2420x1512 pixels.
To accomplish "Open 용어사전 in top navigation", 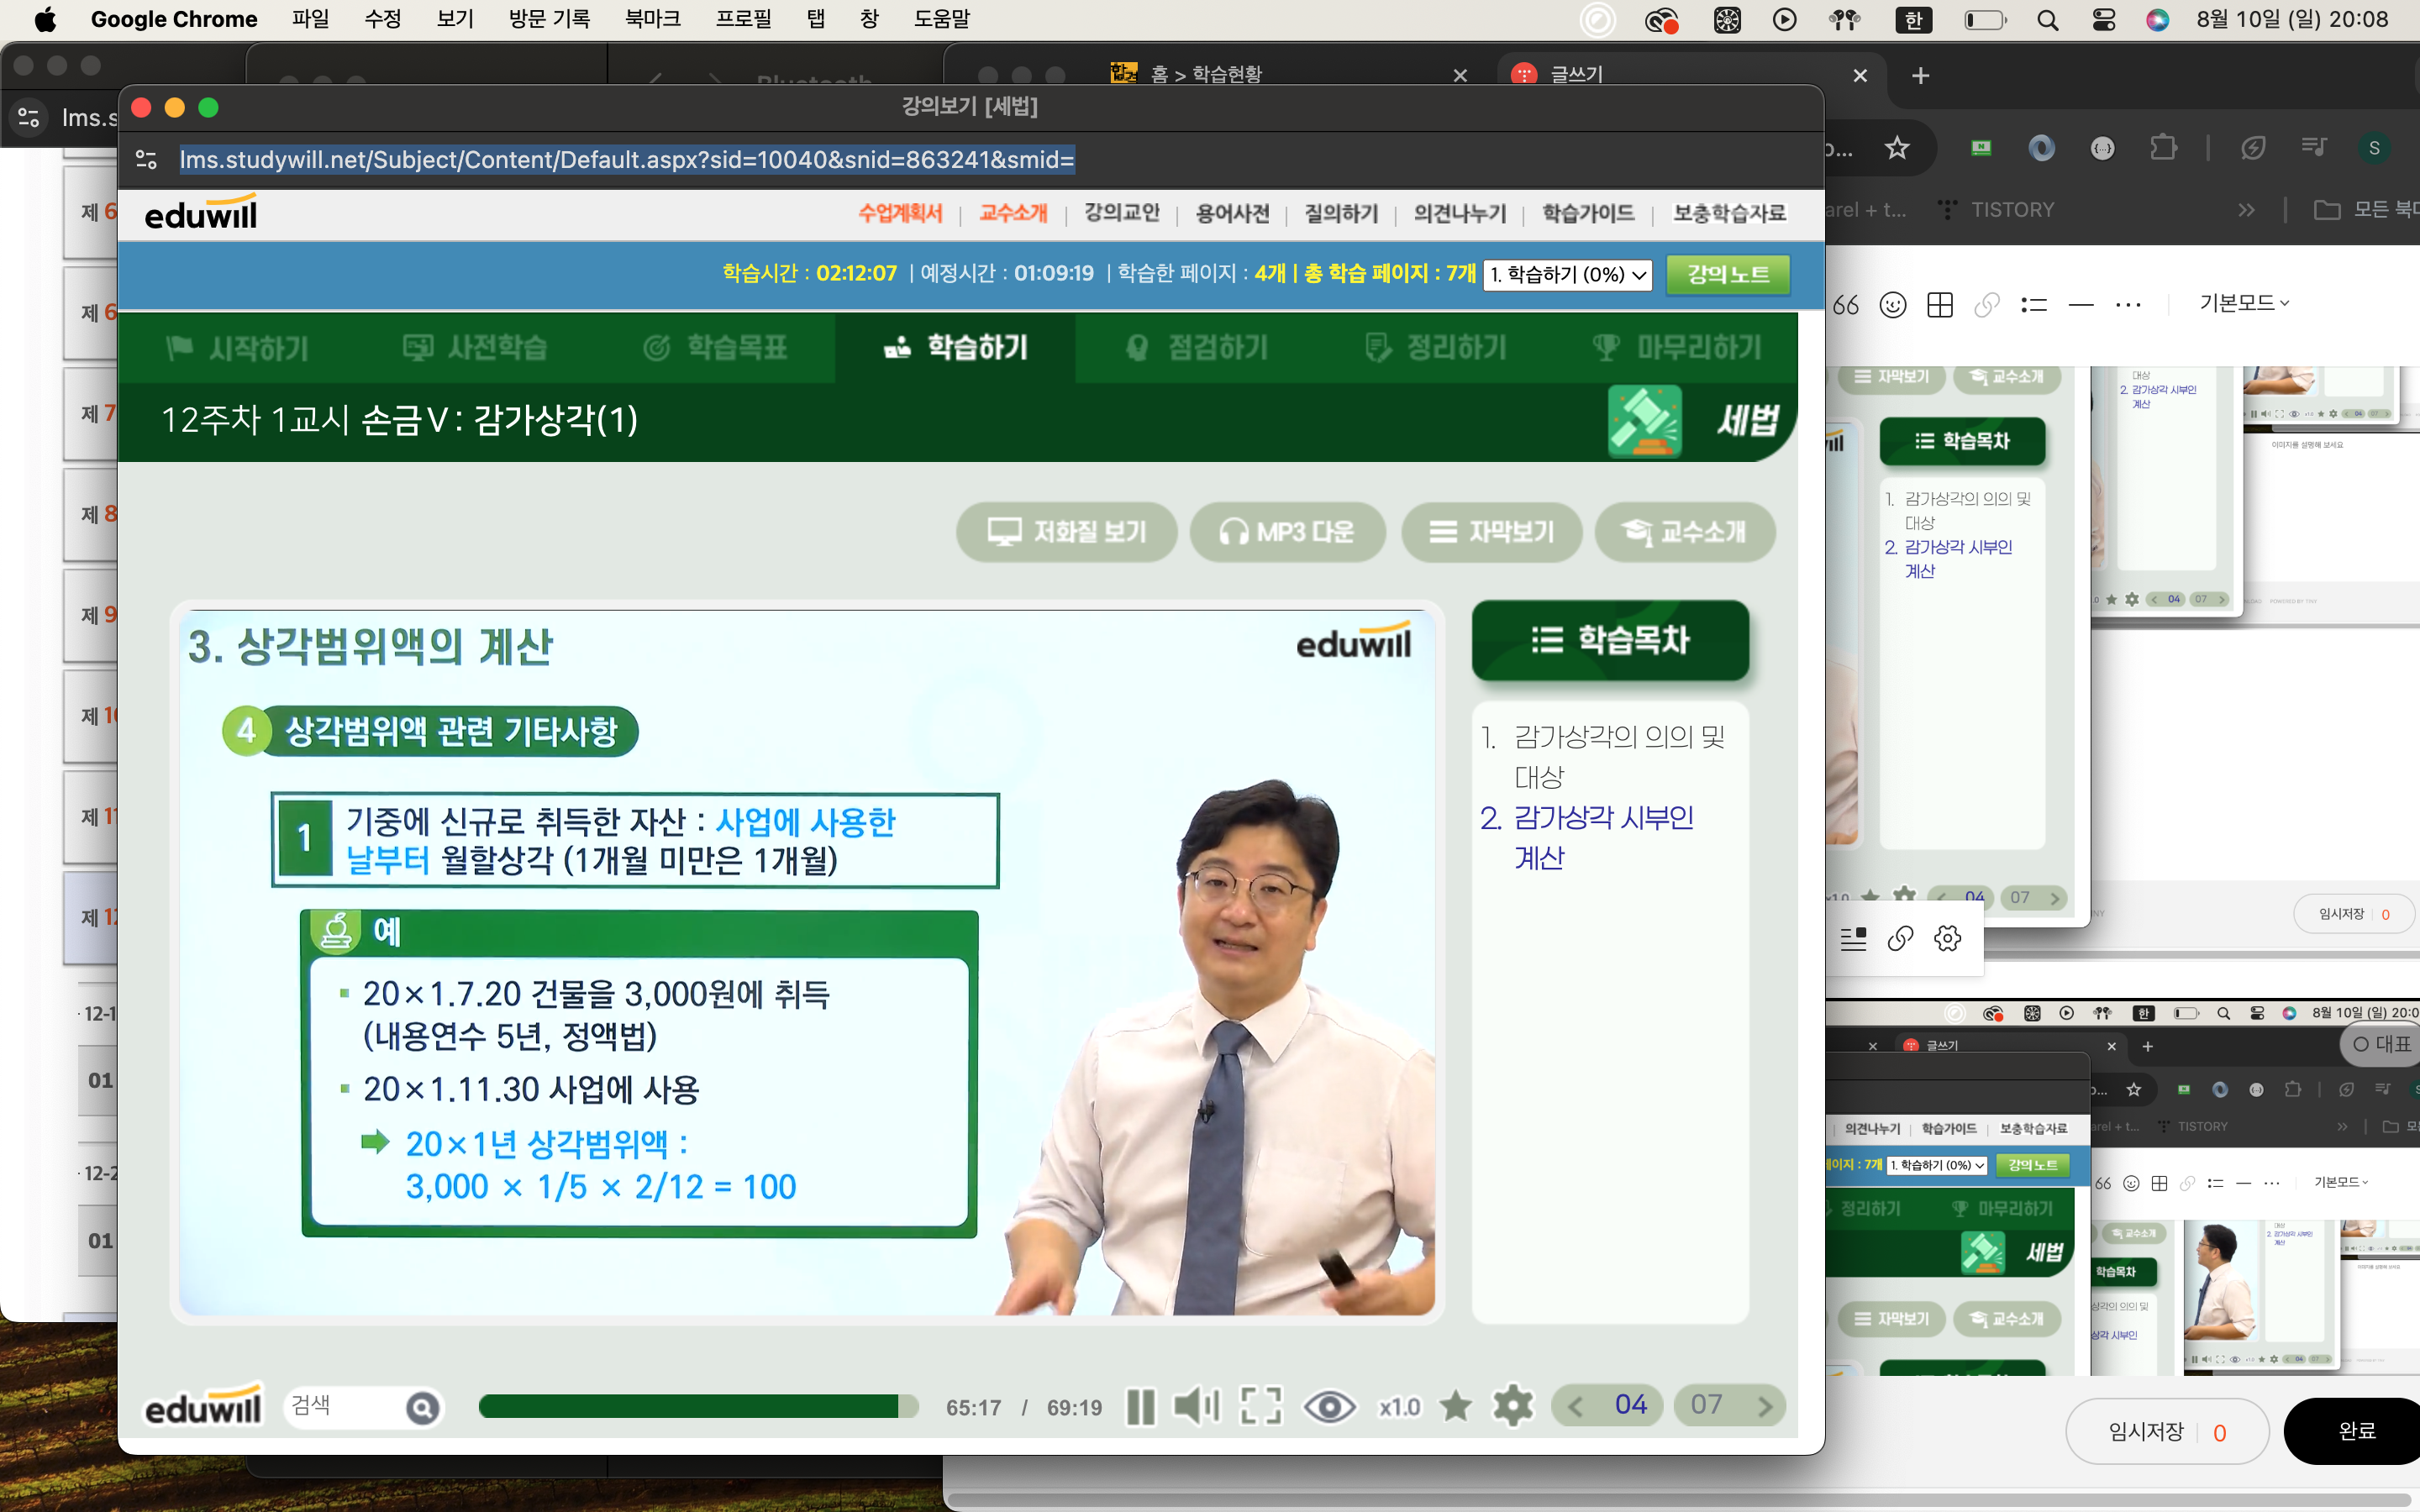I will 1232,213.
